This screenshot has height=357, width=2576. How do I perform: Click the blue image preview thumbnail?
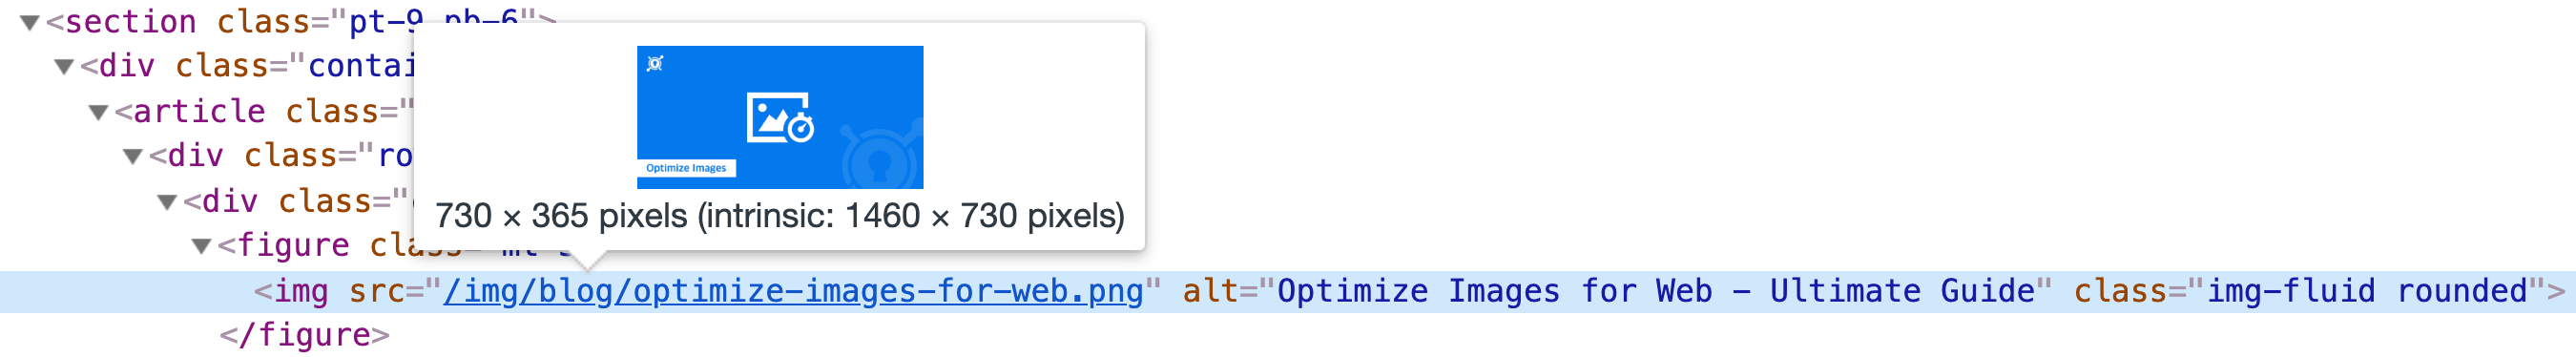780,117
